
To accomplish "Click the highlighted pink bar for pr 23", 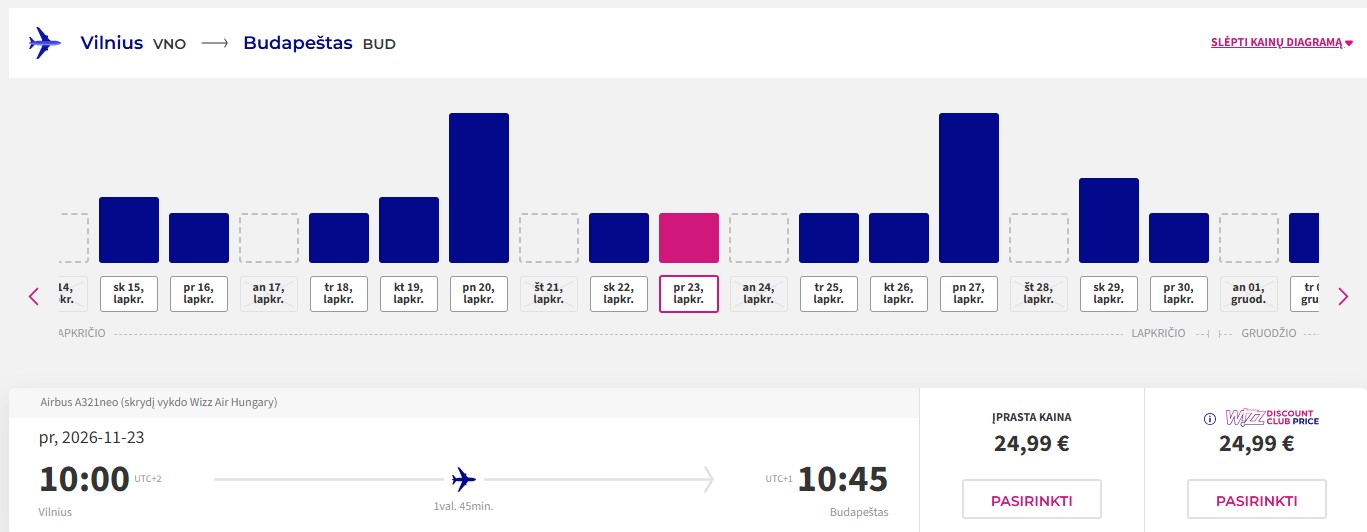I will tap(689, 238).
